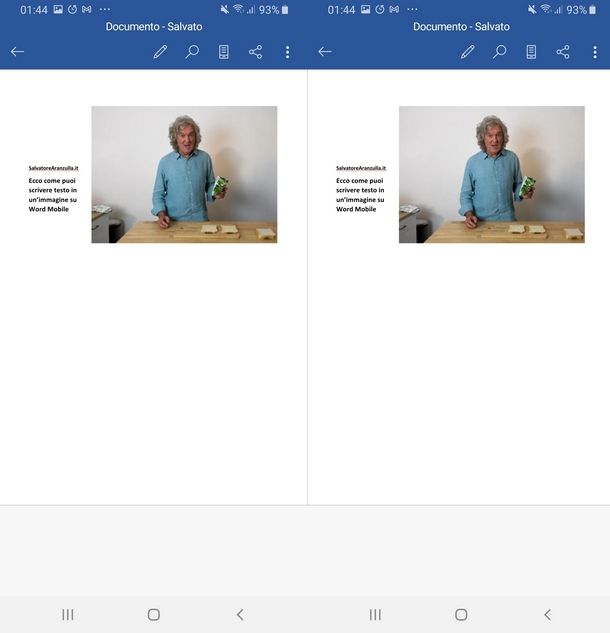Tap the Android home button in right screen
The width and height of the screenshot is (610, 633).
[x=461, y=614]
